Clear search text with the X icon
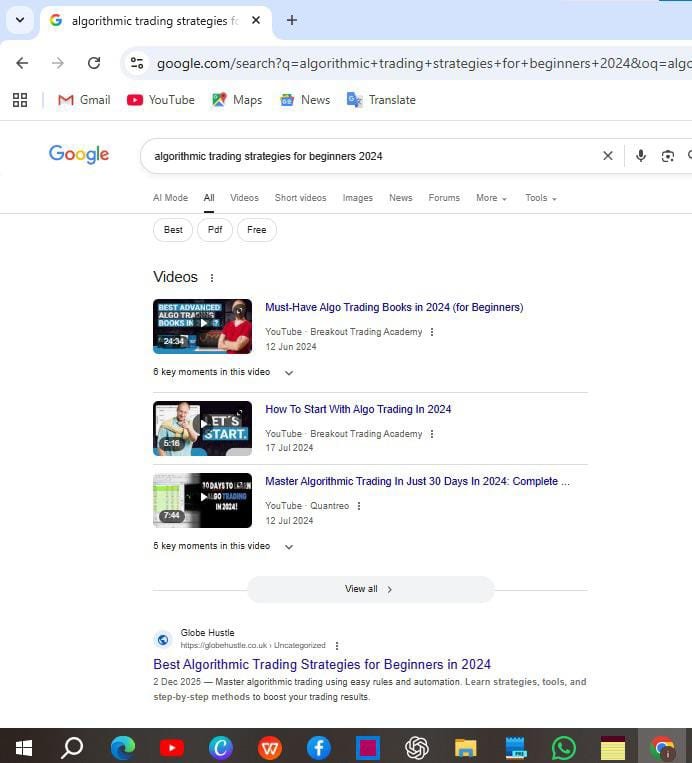Image resolution: width=692 pixels, height=763 pixels. (607, 156)
